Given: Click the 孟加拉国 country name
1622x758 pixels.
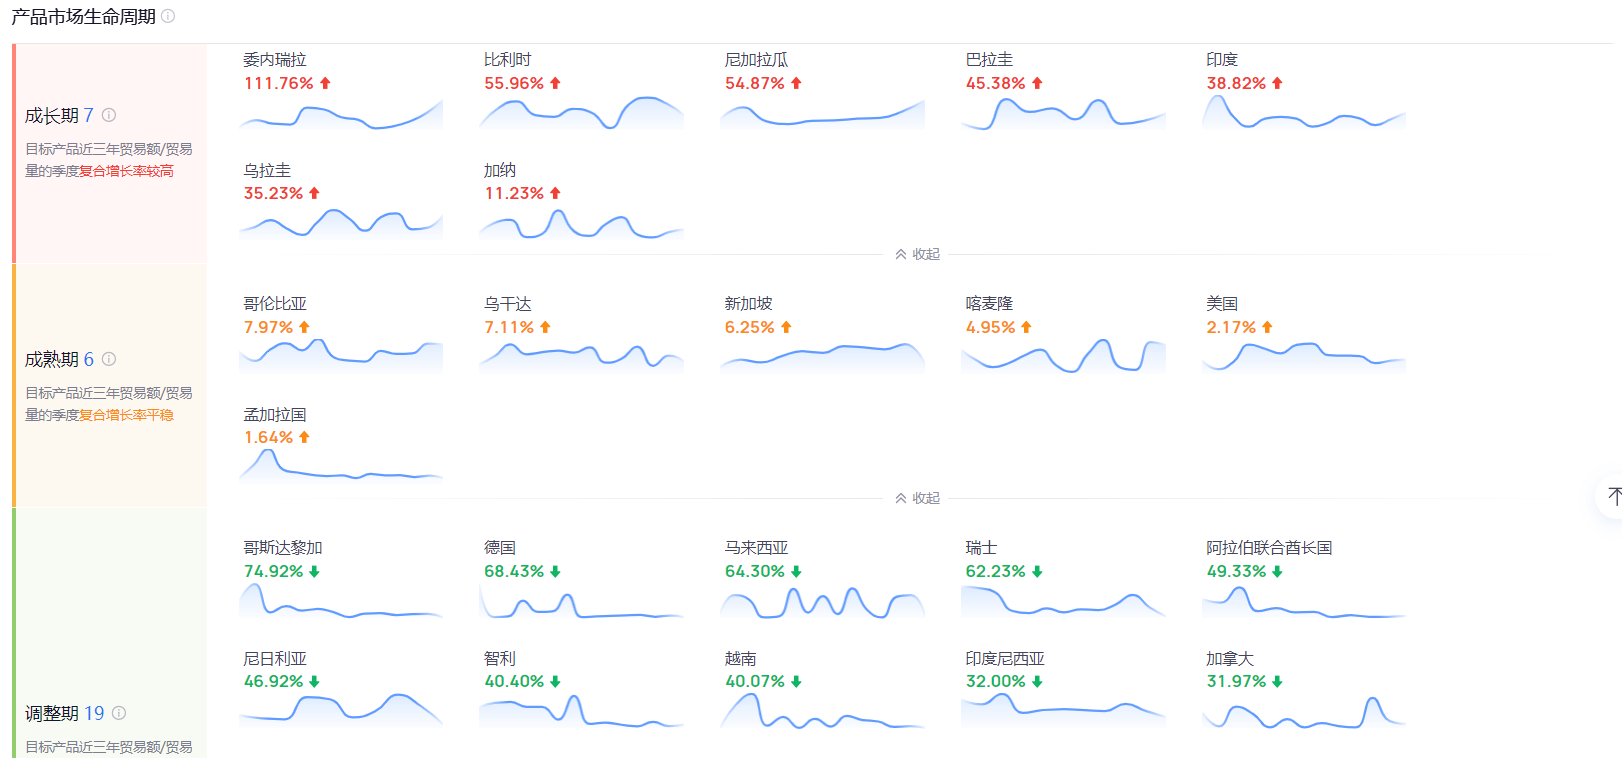Looking at the screenshot, I should 275,414.
